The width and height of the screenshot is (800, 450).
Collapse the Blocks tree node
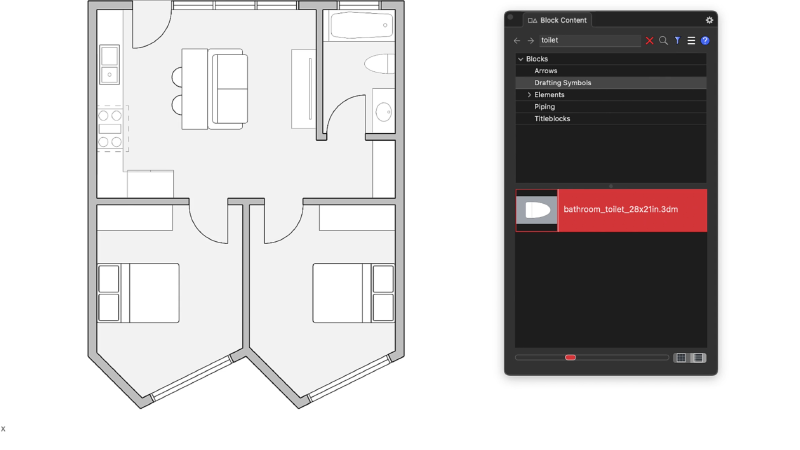coord(520,59)
